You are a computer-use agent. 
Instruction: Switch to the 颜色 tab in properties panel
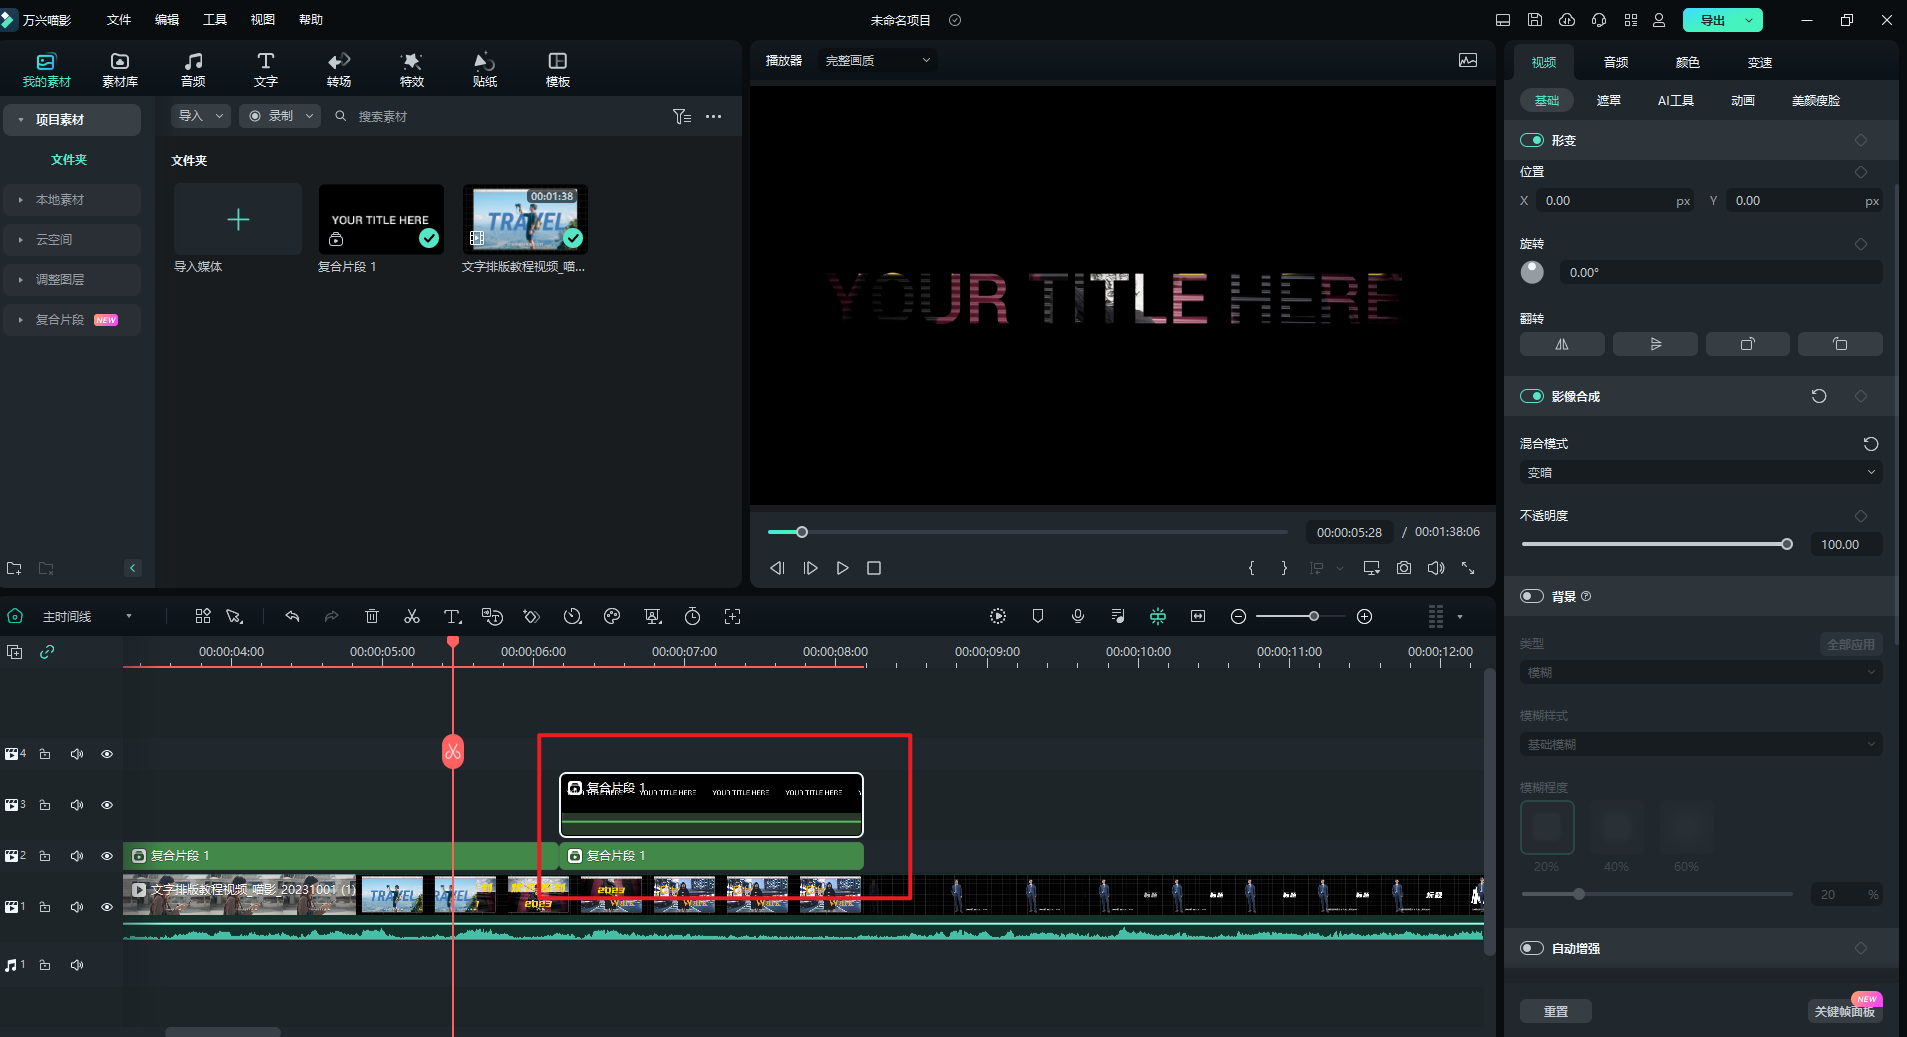[1688, 62]
